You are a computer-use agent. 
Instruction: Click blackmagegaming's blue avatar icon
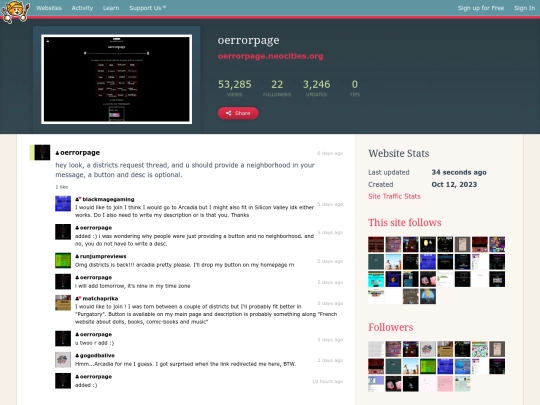[63, 204]
